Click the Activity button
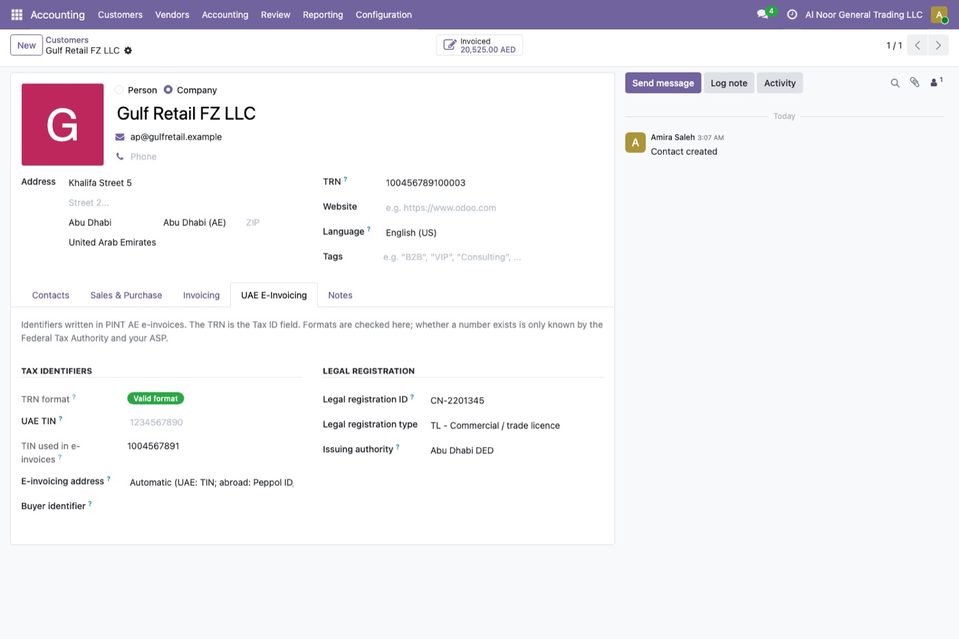Screen dimensions: 959x639 pyautogui.click(x=779, y=83)
